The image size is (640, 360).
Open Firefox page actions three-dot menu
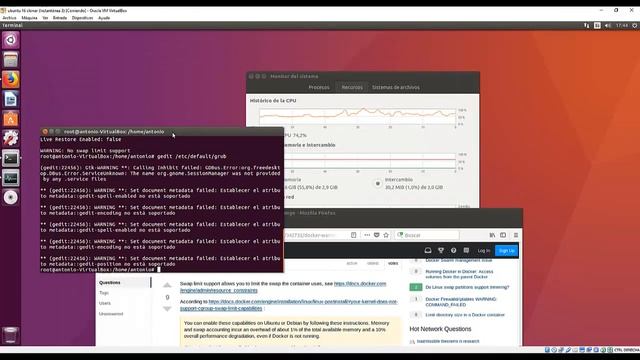click(x=367, y=235)
